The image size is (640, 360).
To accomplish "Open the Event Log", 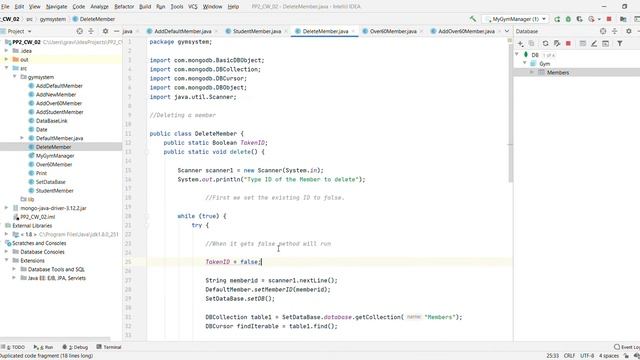I will (628, 347).
